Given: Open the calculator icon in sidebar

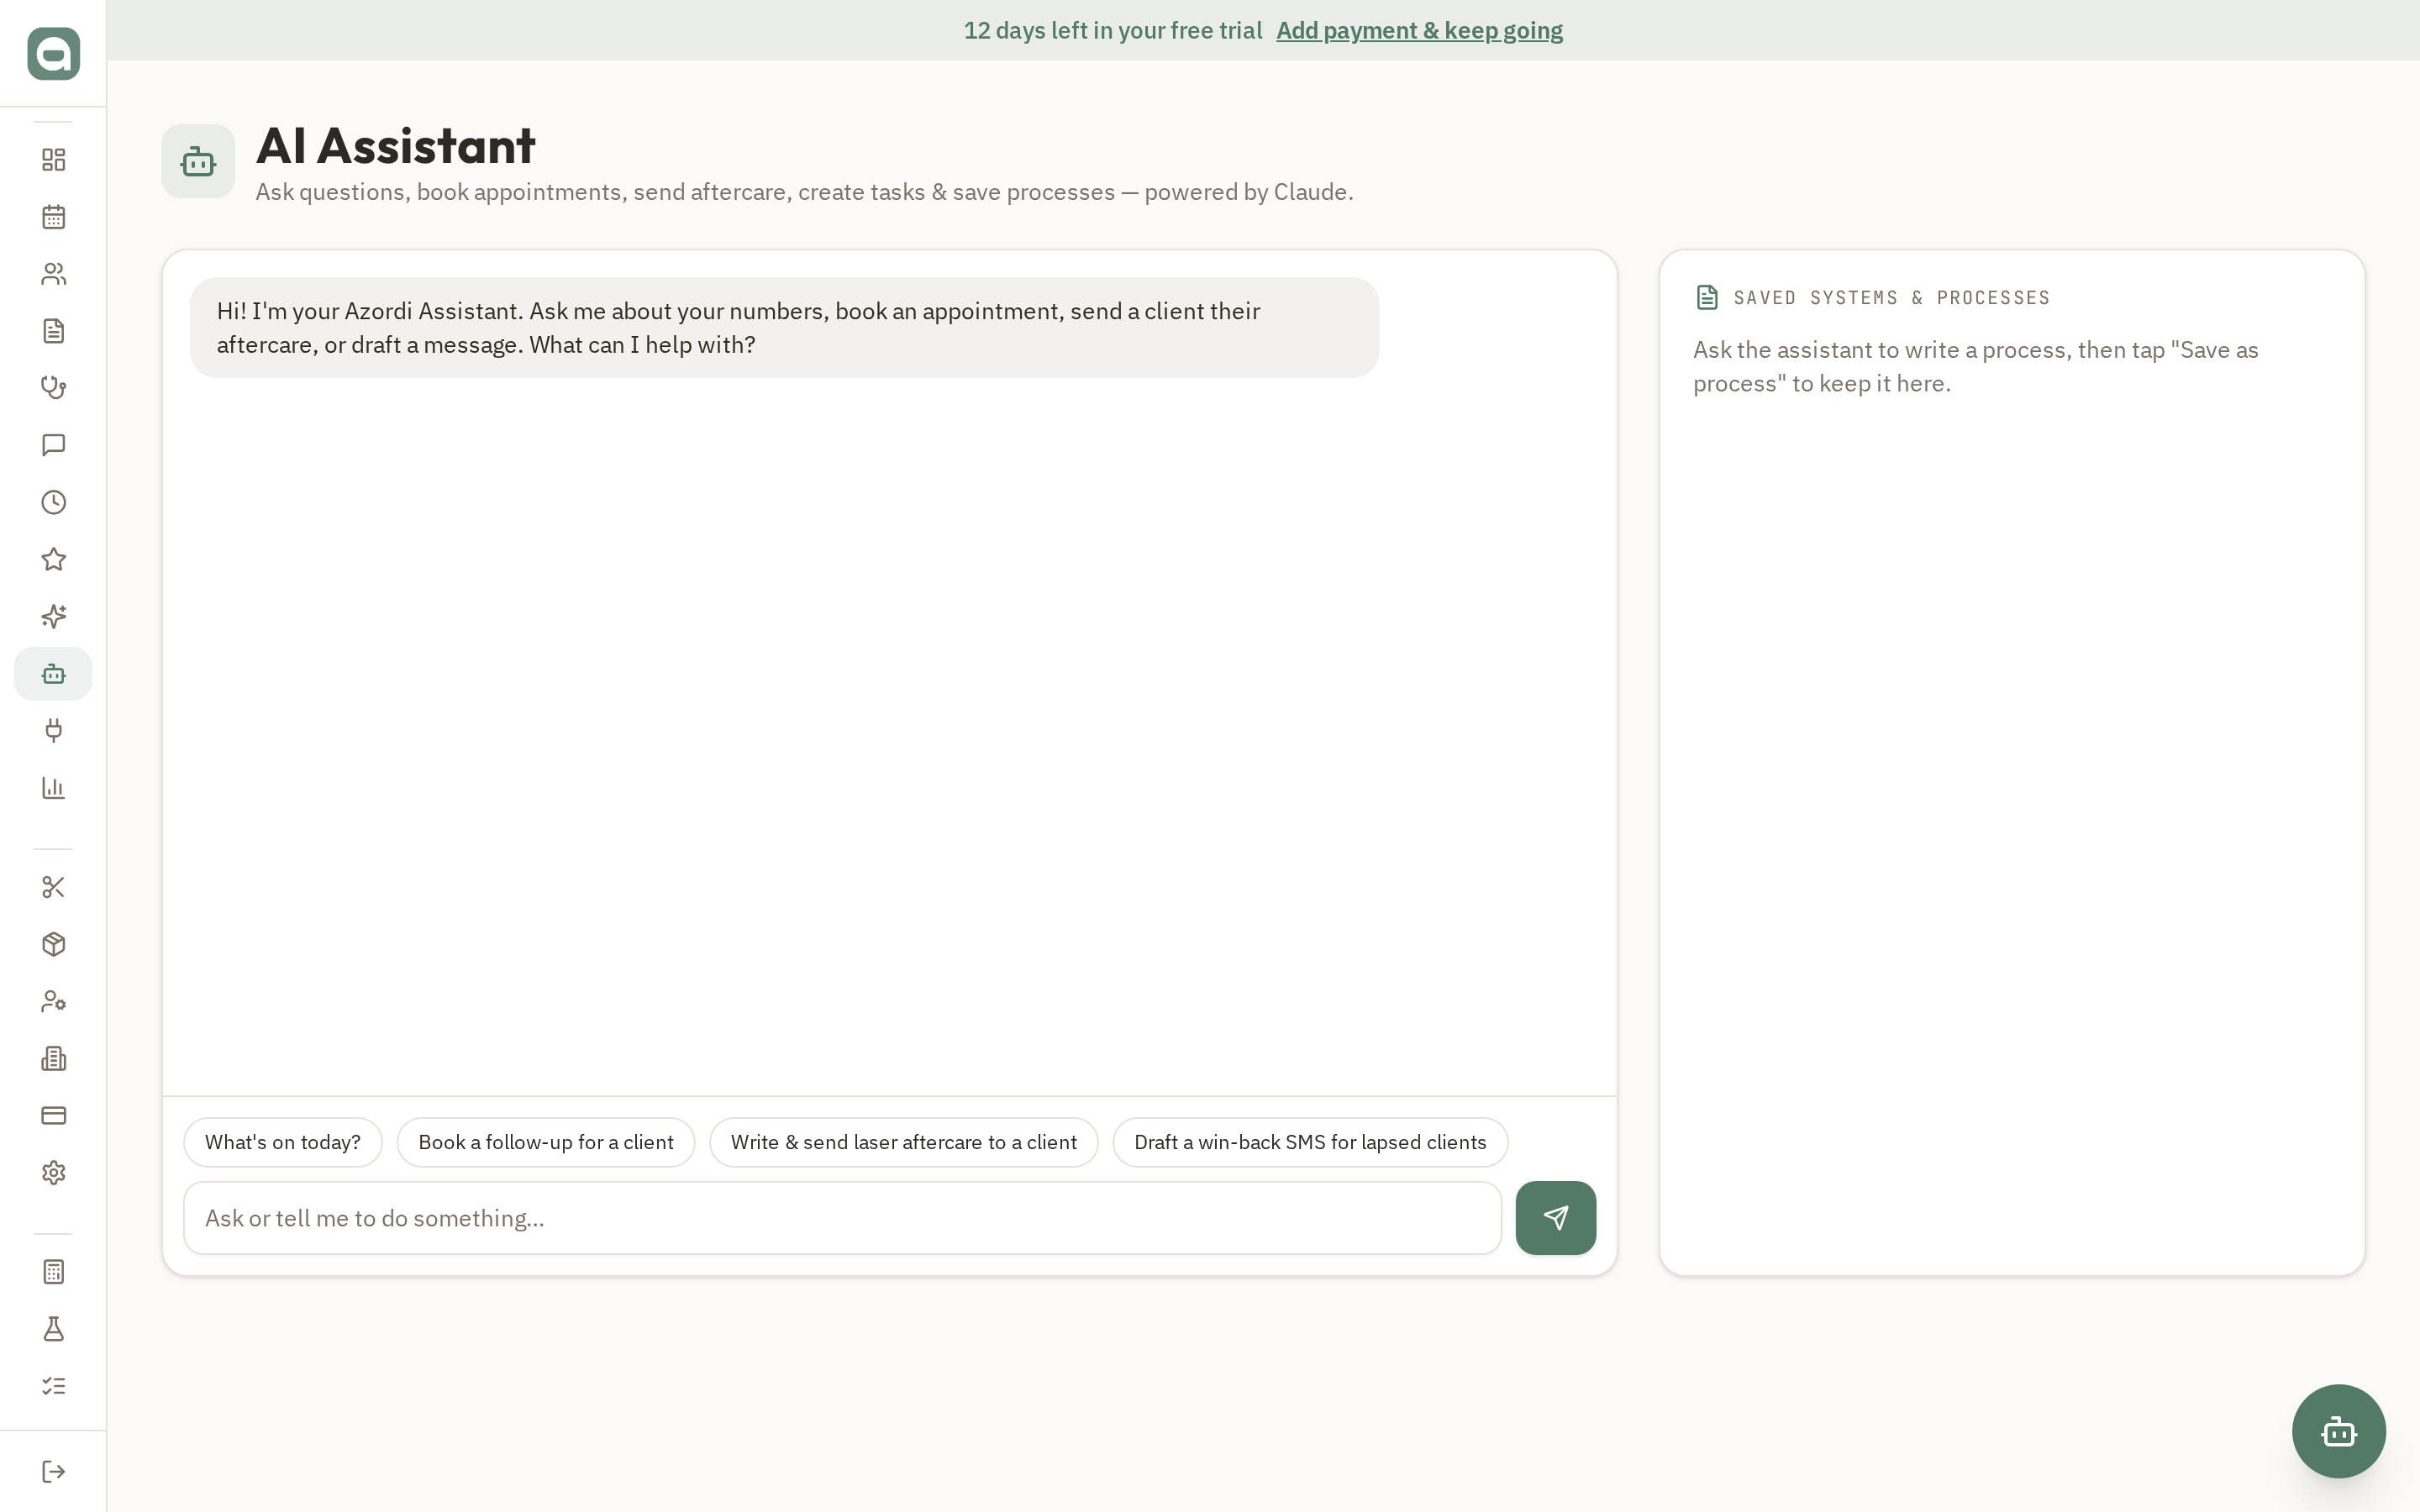Looking at the screenshot, I should tap(53, 1272).
